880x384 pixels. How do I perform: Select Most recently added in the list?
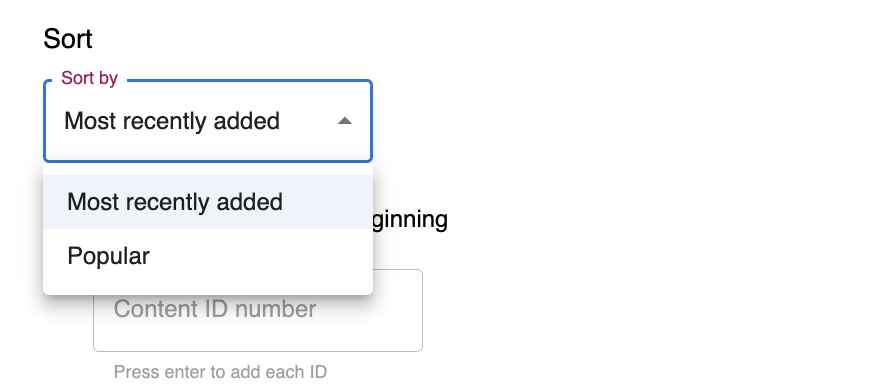click(x=208, y=202)
